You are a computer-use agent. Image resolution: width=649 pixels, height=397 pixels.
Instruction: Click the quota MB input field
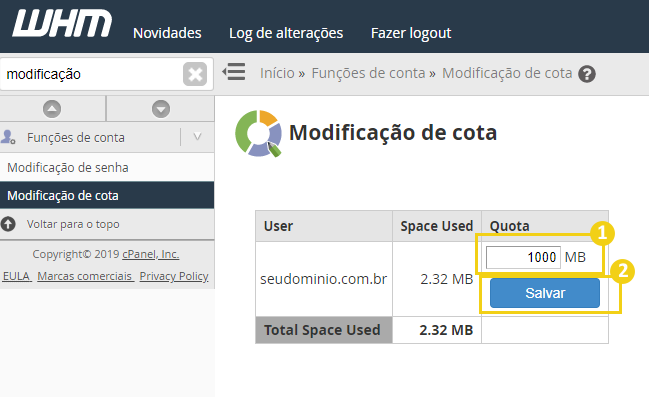pyautogui.click(x=523, y=257)
